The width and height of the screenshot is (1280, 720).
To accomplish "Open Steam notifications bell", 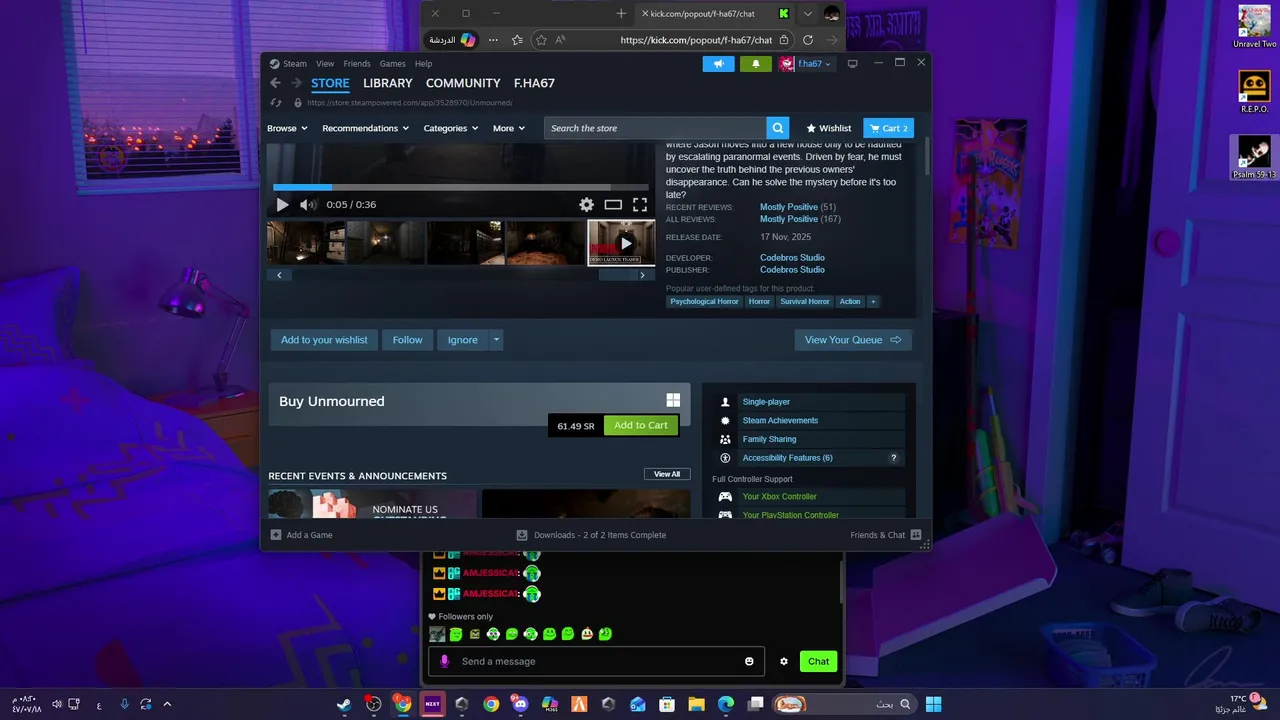I will tap(755, 64).
